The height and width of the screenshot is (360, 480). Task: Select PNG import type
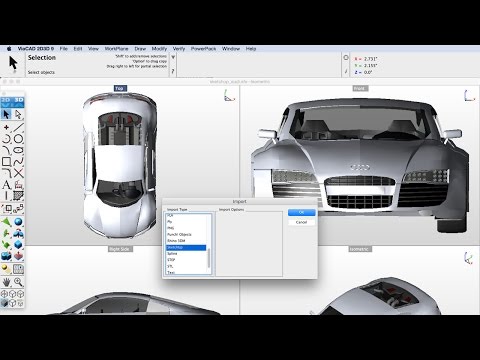pyautogui.click(x=186, y=228)
